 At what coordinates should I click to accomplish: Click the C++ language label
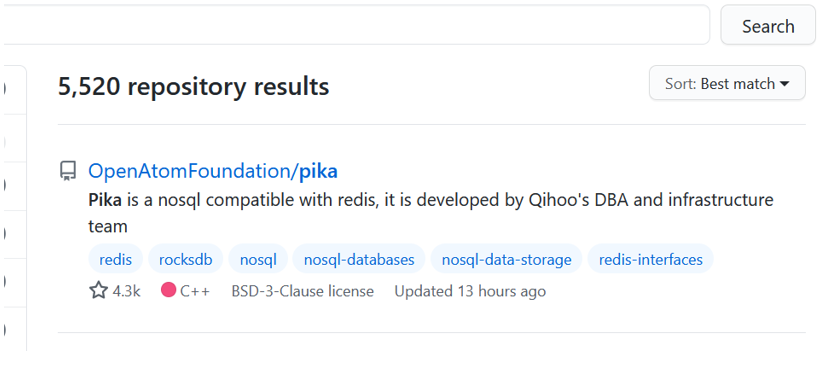[x=195, y=291]
